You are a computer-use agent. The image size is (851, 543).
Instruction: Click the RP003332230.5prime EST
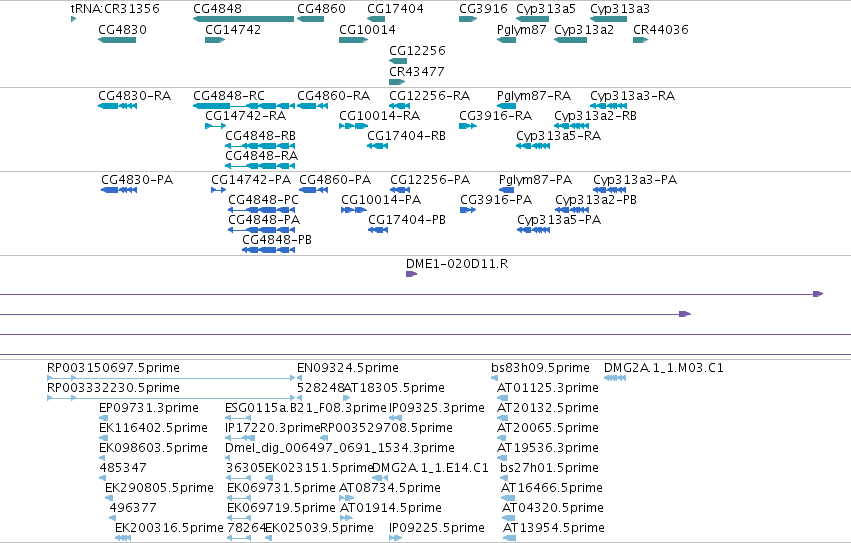pos(171,398)
